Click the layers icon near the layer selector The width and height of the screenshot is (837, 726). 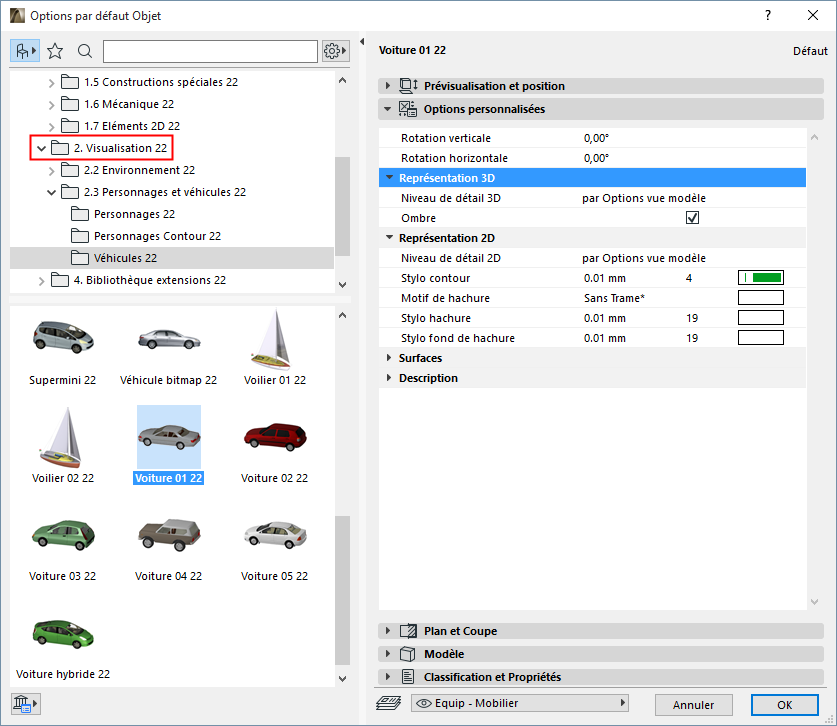coord(388,703)
